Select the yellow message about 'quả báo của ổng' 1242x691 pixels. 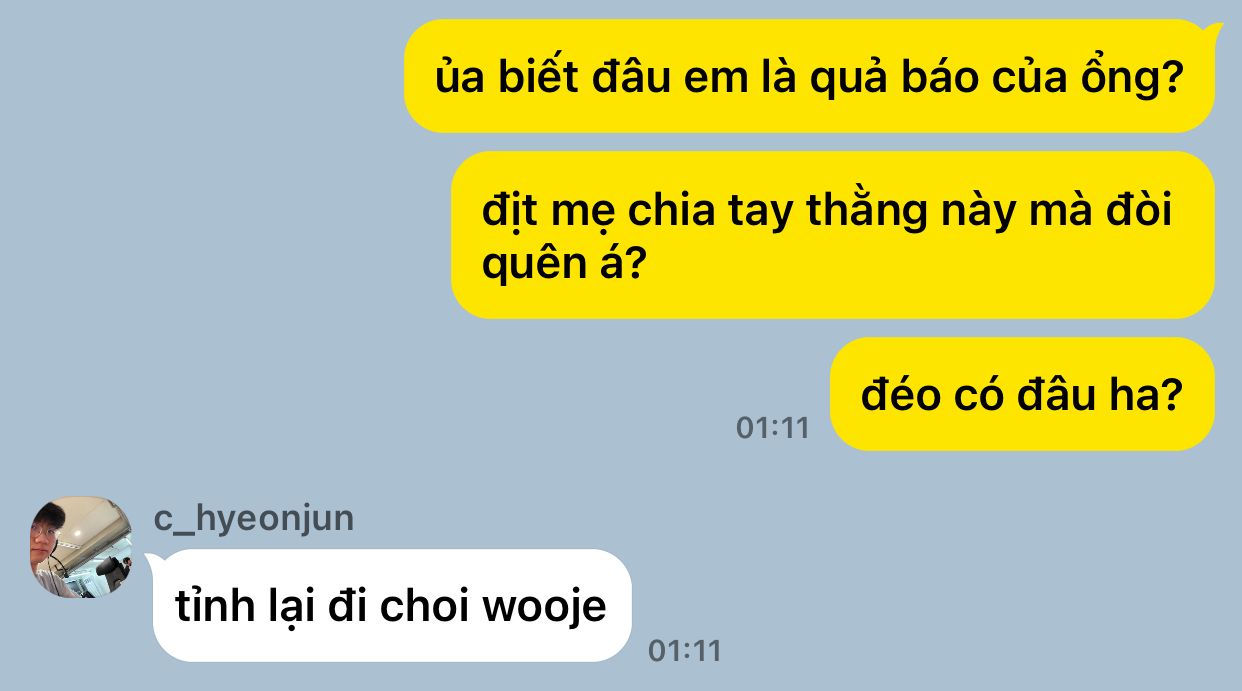tap(809, 77)
